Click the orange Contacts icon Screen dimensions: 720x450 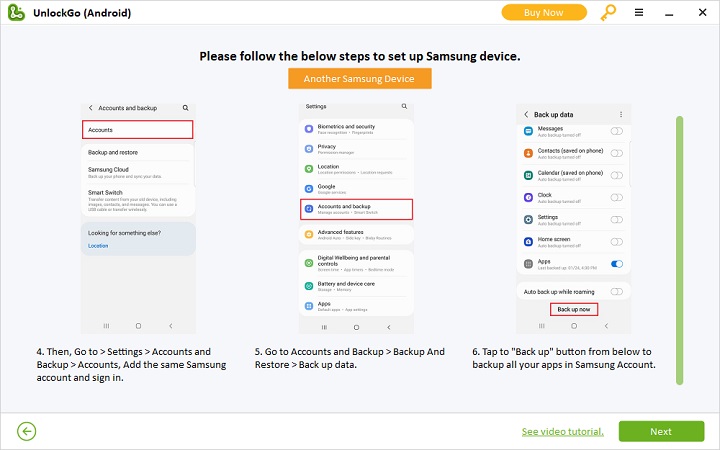click(x=528, y=153)
